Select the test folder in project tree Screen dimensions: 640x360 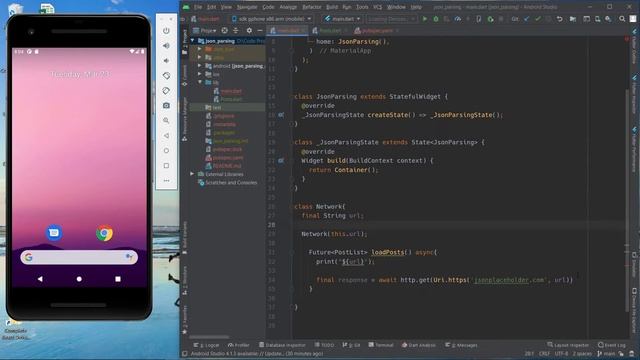coord(214,107)
